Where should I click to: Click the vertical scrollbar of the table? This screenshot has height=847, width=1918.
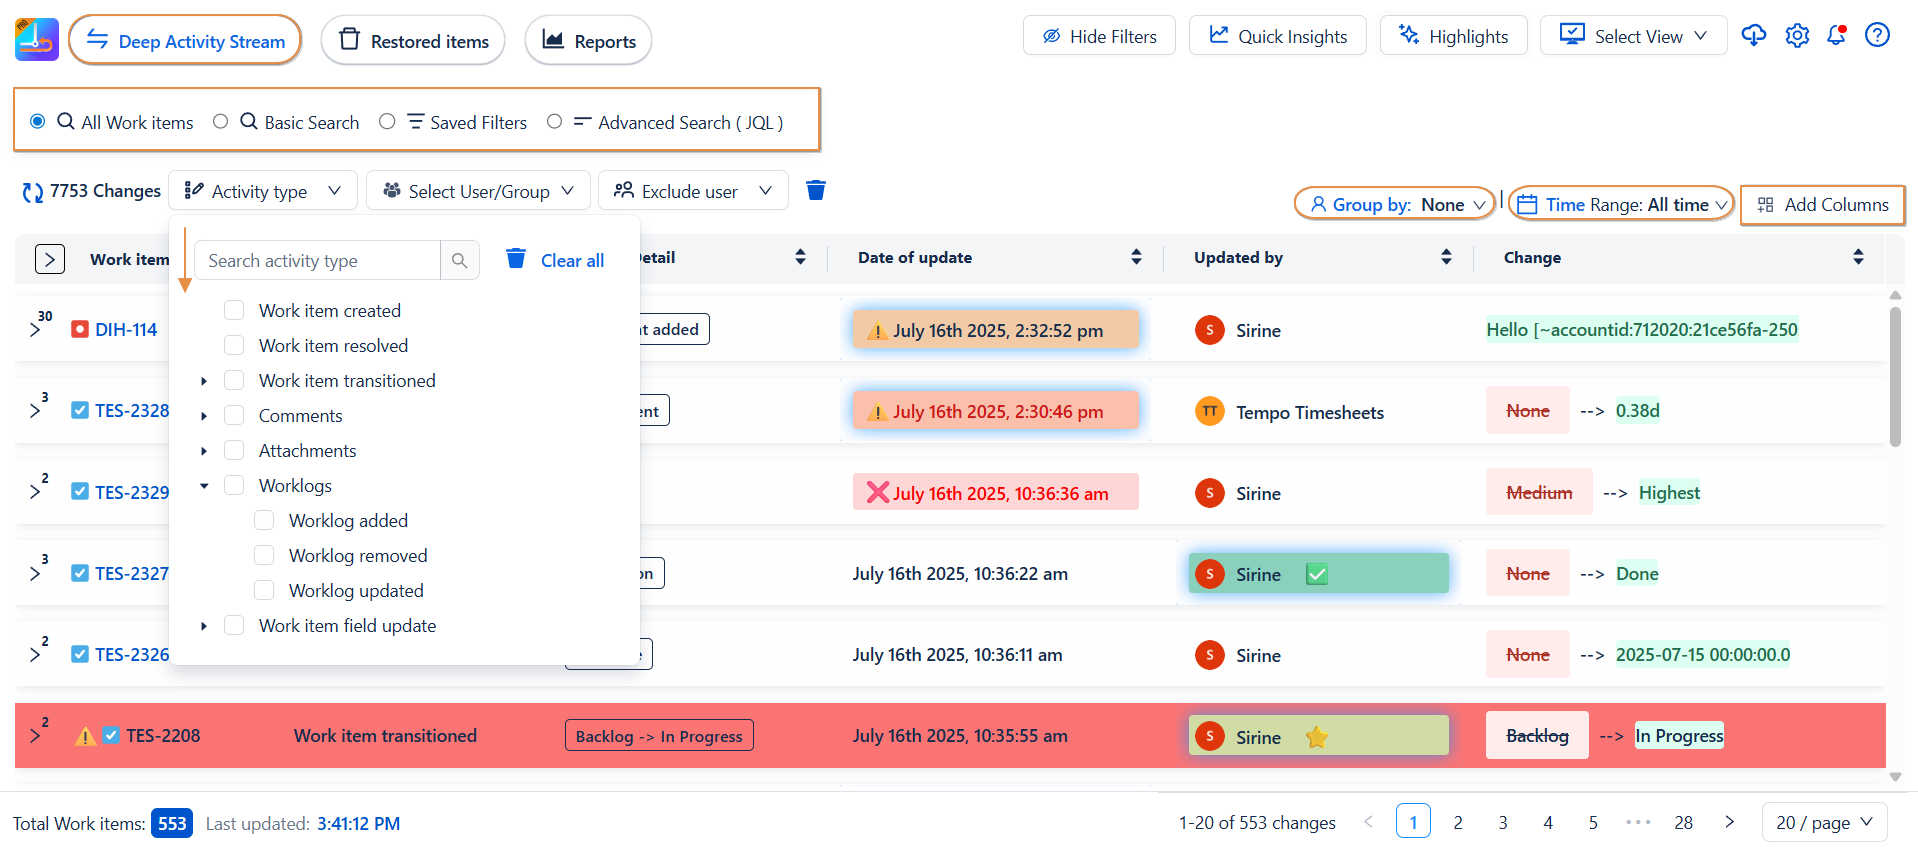click(x=1895, y=377)
